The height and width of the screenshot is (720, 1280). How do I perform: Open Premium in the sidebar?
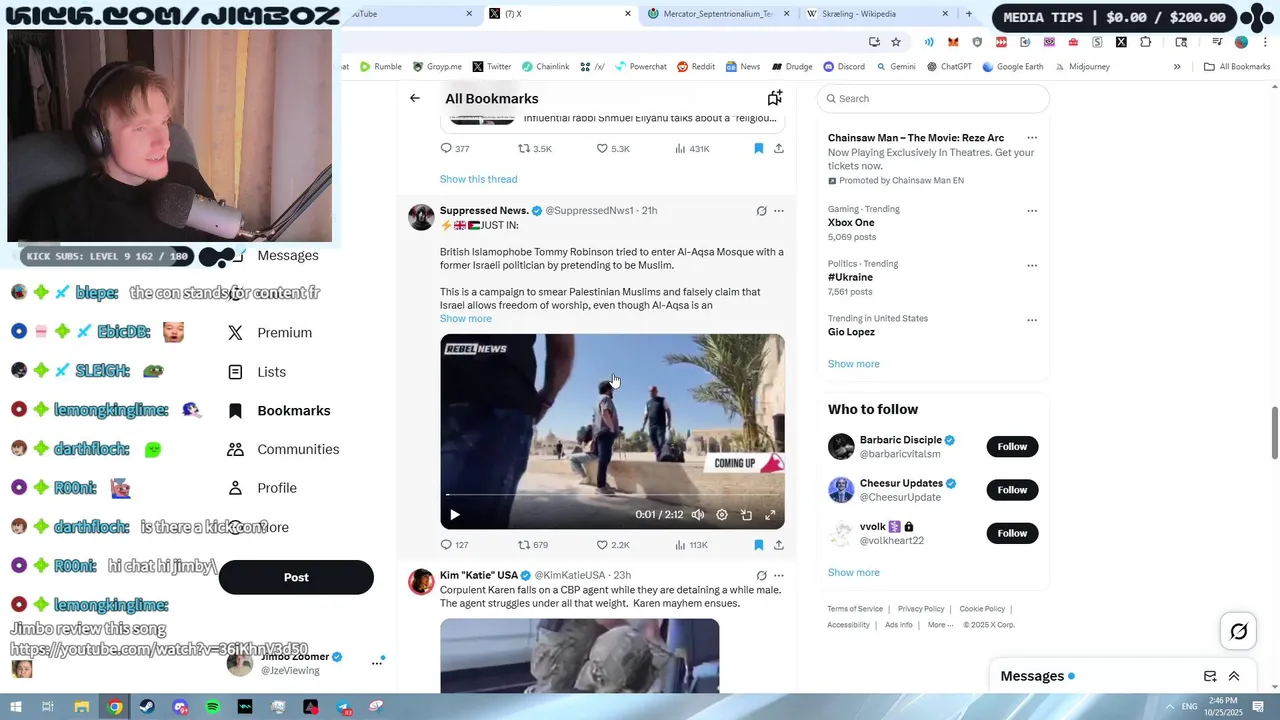270,333
